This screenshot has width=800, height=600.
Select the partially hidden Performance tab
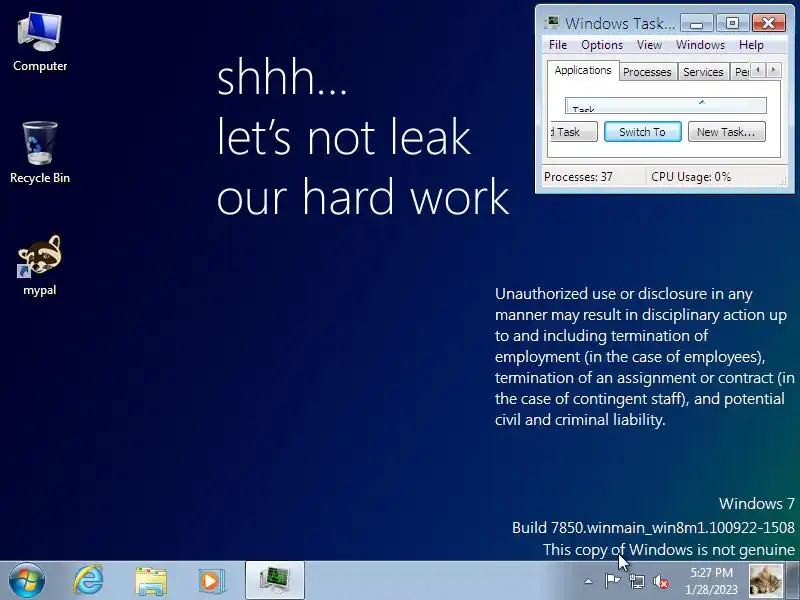741,72
